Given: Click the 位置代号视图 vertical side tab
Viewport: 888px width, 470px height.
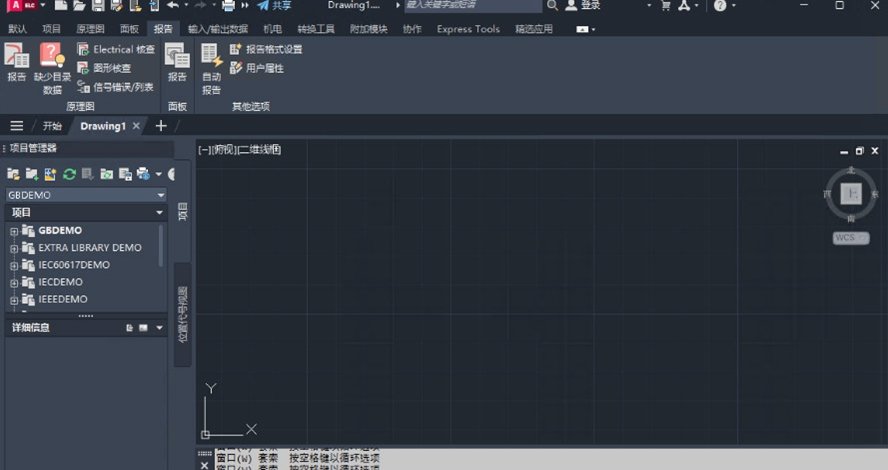Looking at the screenshot, I should [x=182, y=314].
